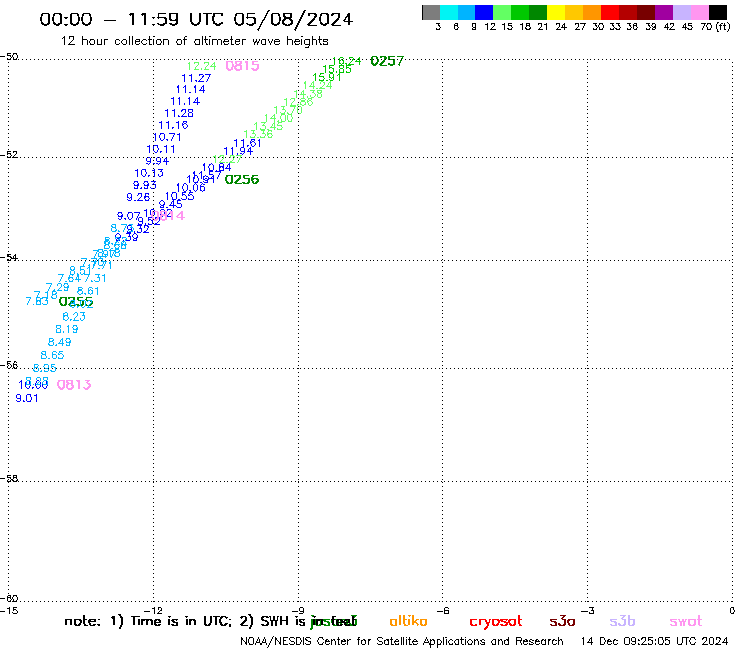Click the '-3' longitude axis label
Screen dimensions: 740x650
point(588,611)
